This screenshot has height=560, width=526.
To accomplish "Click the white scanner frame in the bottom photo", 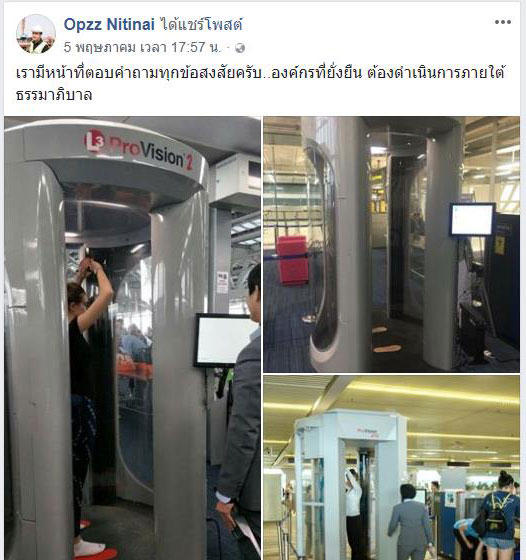I will pyautogui.click(x=350, y=484).
